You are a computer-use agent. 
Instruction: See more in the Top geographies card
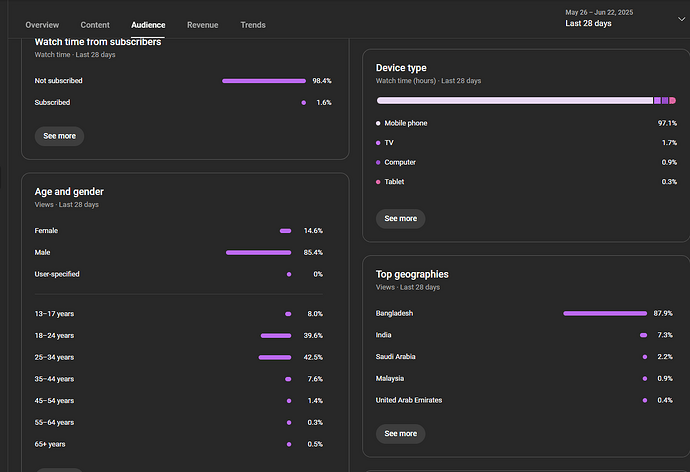pos(400,434)
